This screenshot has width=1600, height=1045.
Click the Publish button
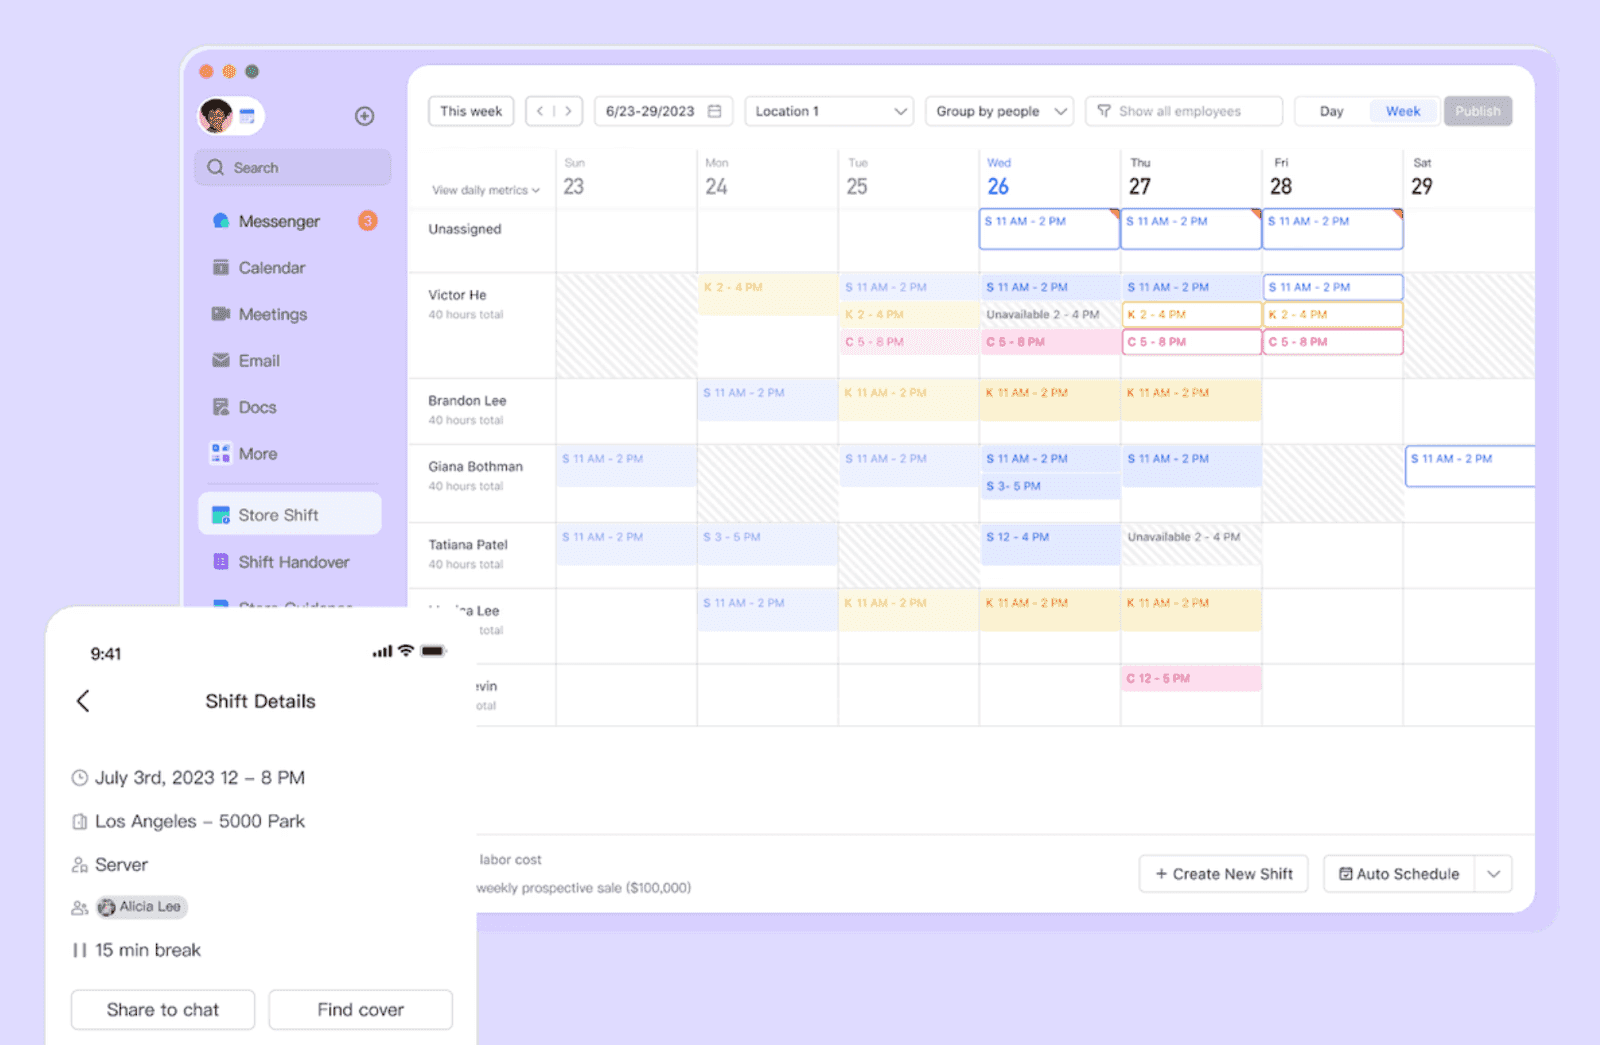1478,111
